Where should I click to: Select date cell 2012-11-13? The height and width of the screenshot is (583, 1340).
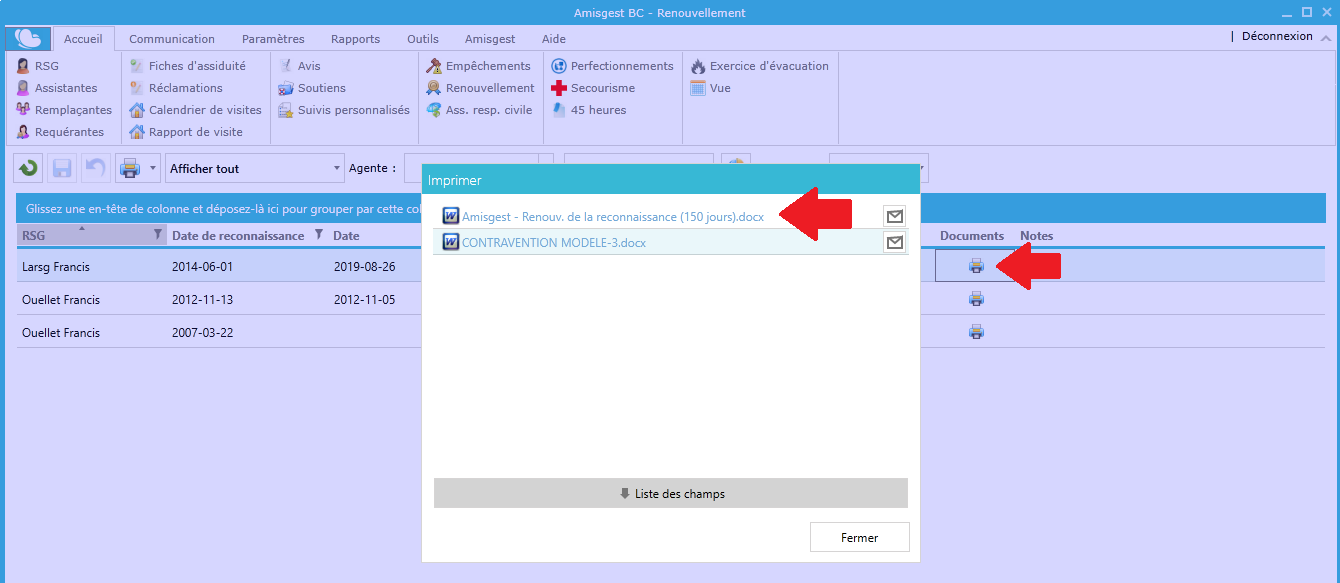(202, 300)
